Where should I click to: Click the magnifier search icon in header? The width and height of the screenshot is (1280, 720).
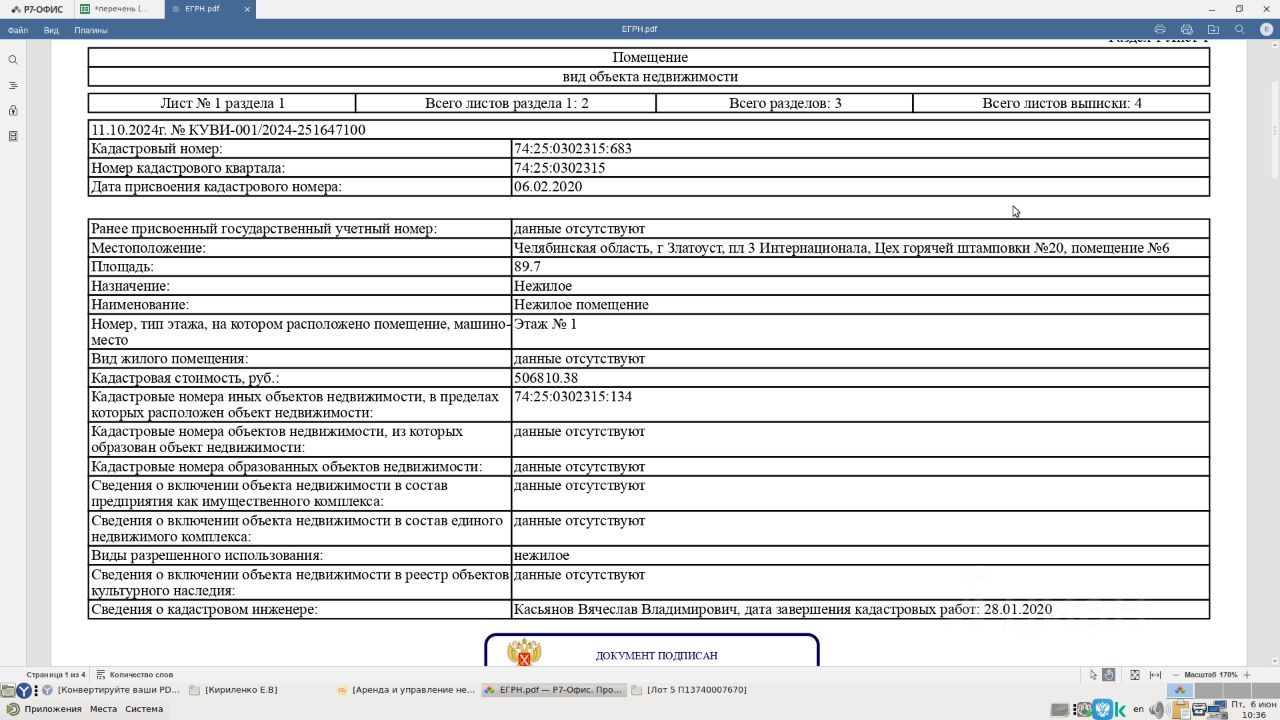1240,30
